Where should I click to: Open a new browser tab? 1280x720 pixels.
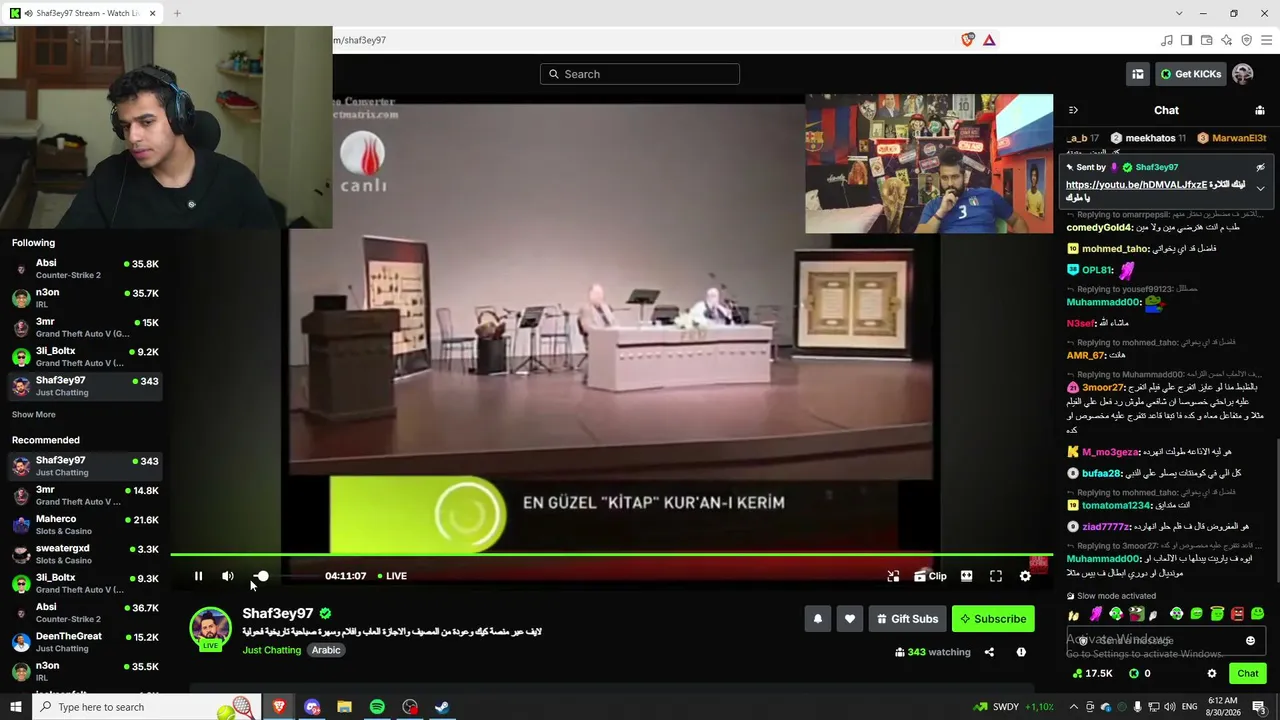(x=177, y=13)
